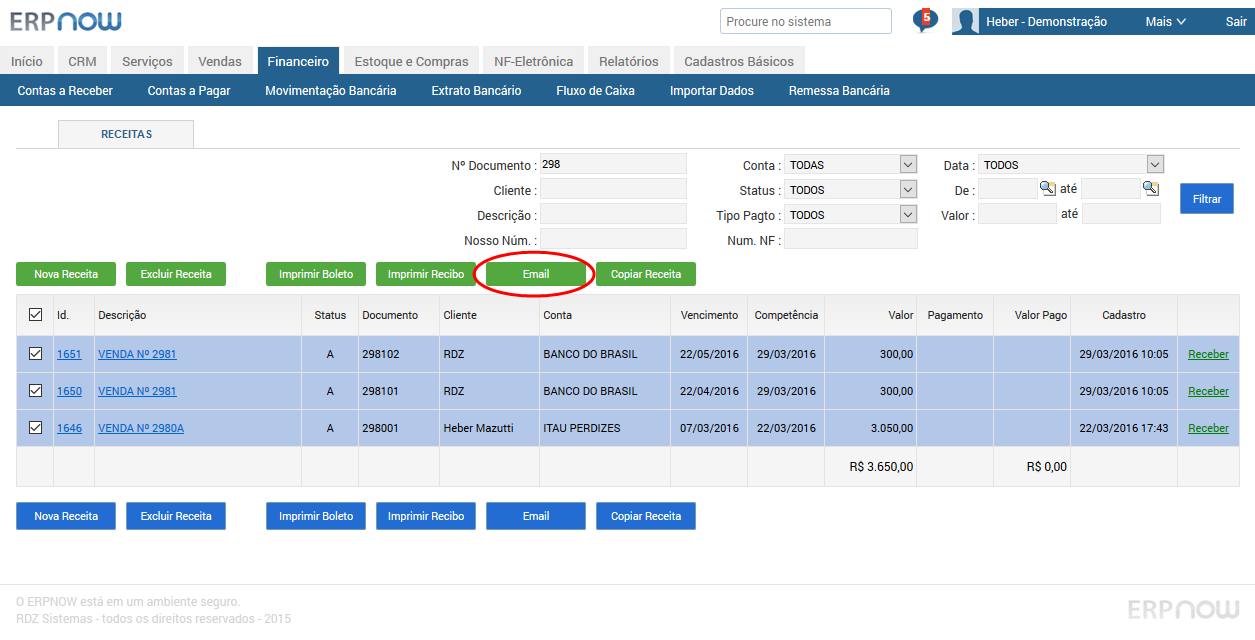Screen dimensions: 1255x640
Task: Click the Nosso Núm. filter field
Action: [x=613, y=238]
